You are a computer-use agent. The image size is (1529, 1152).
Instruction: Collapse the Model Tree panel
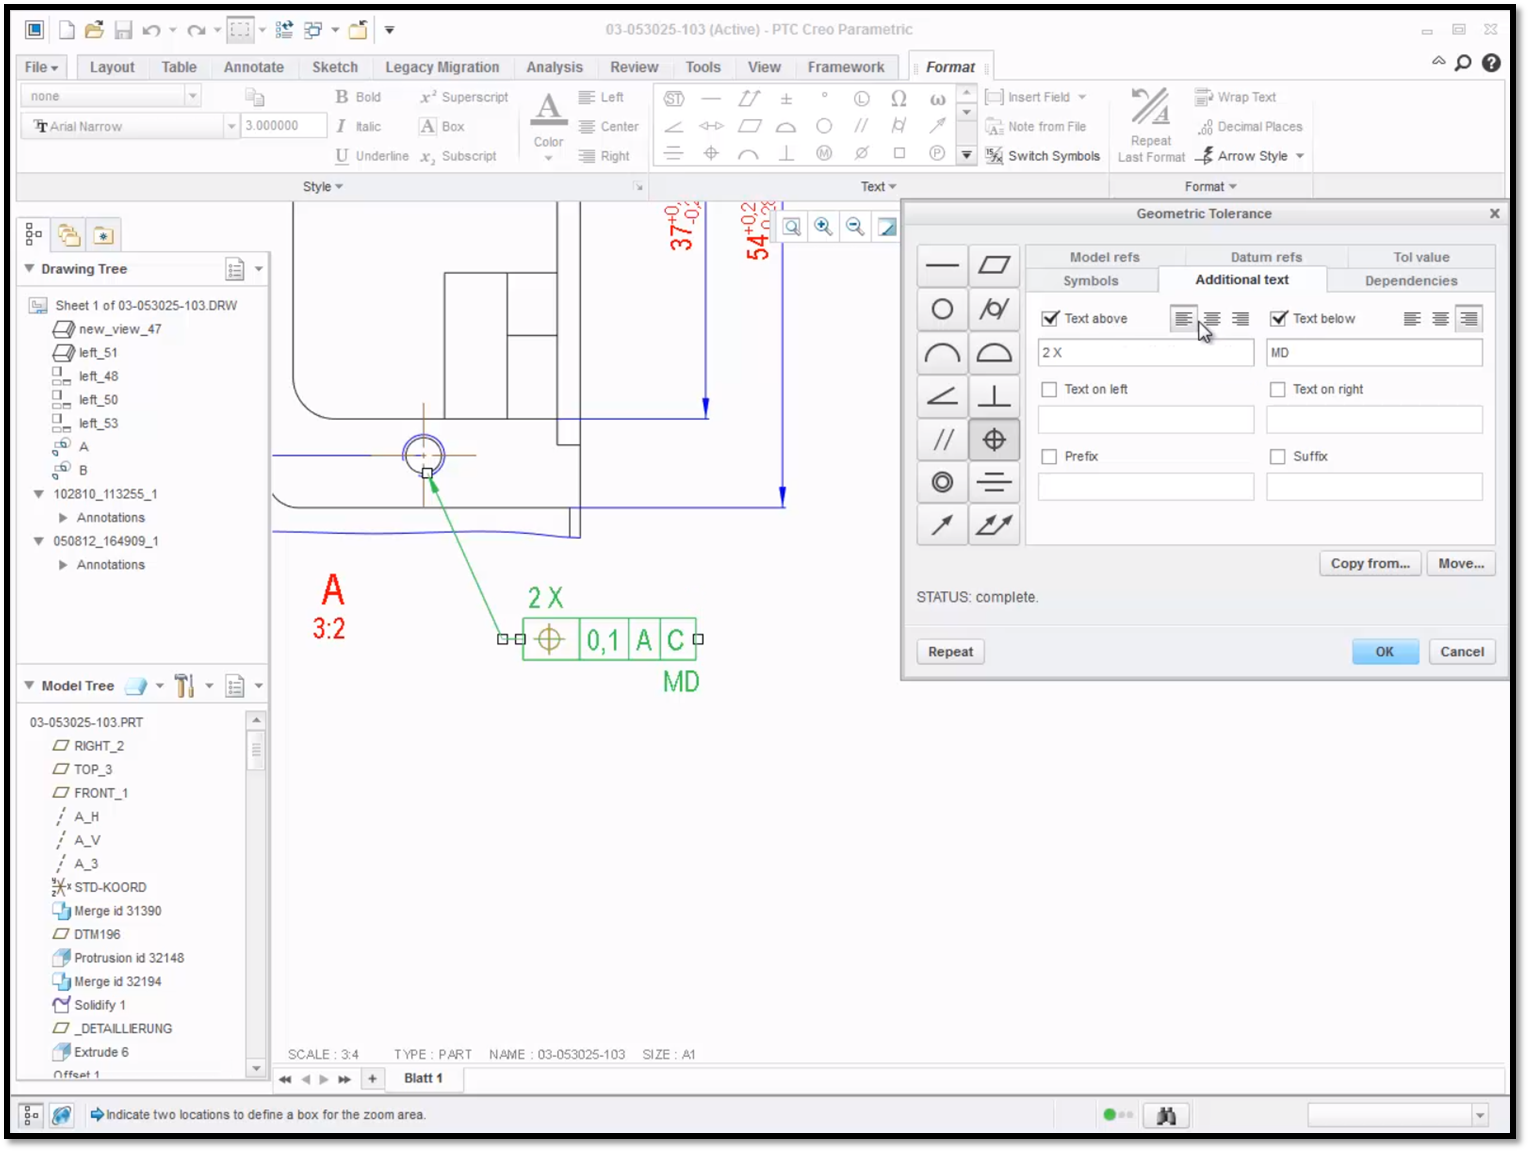[30, 686]
